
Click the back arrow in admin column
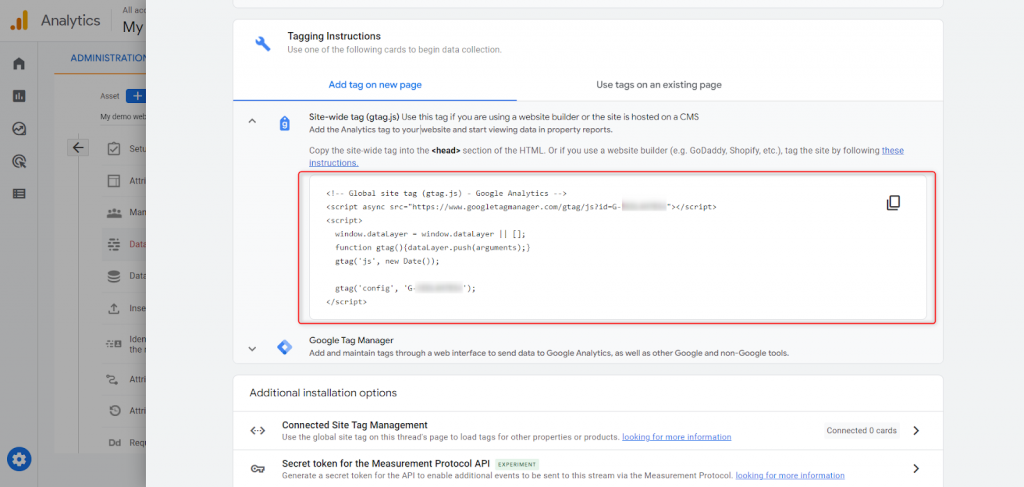pyautogui.click(x=78, y=148)
